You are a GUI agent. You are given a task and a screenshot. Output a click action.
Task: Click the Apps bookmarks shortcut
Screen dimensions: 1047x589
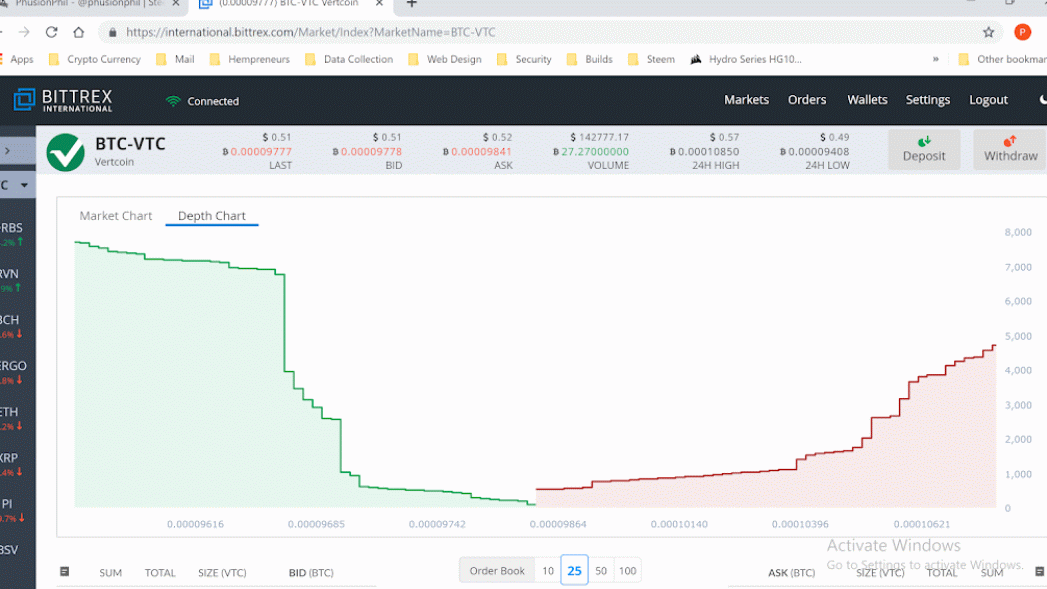pos(17,59)
